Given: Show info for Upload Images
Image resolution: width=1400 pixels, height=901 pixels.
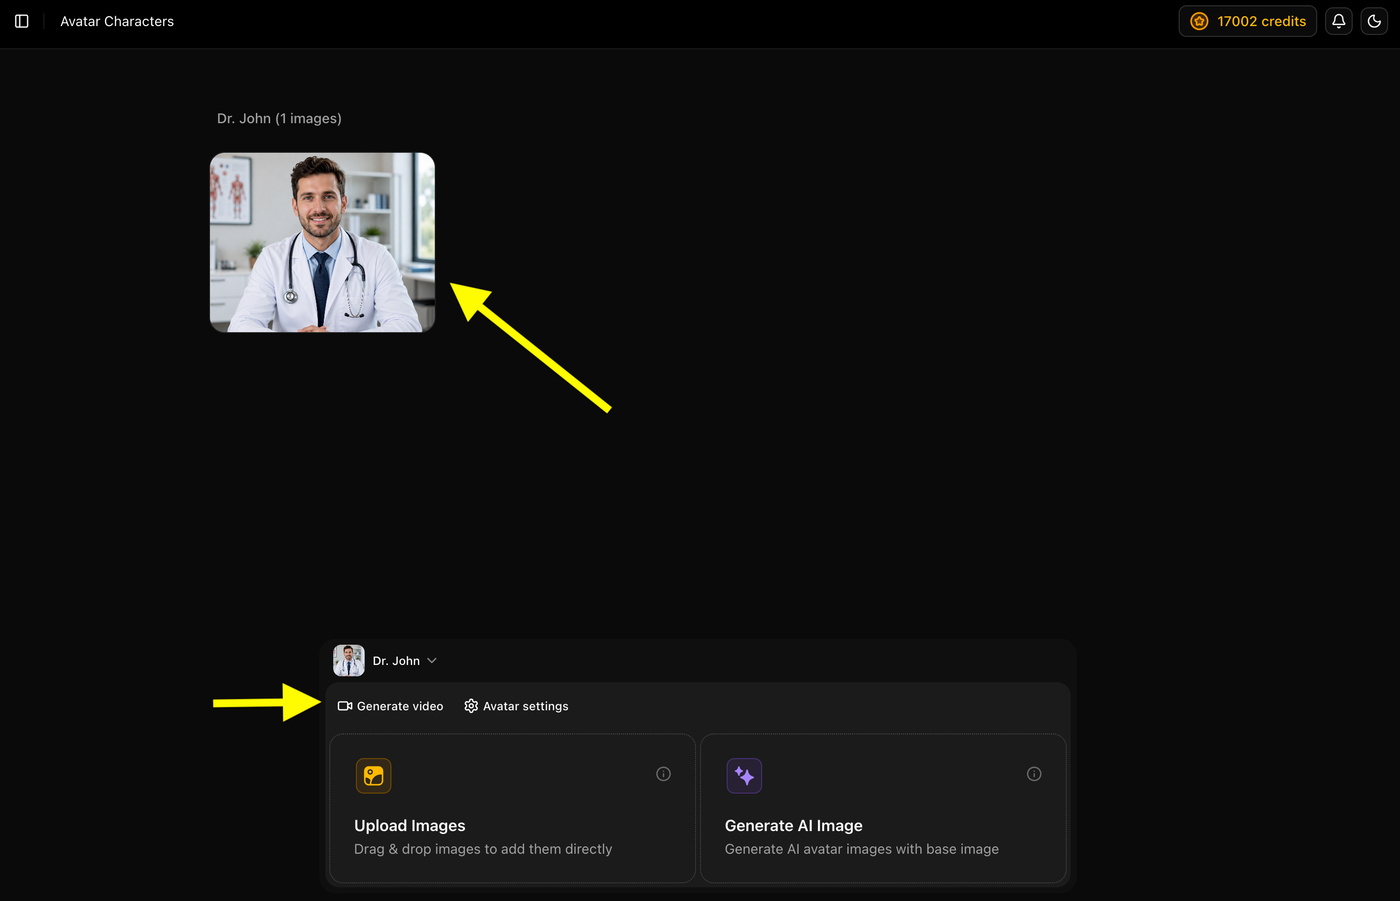Looking at the screenshot, I should click(x=663, y=774).
